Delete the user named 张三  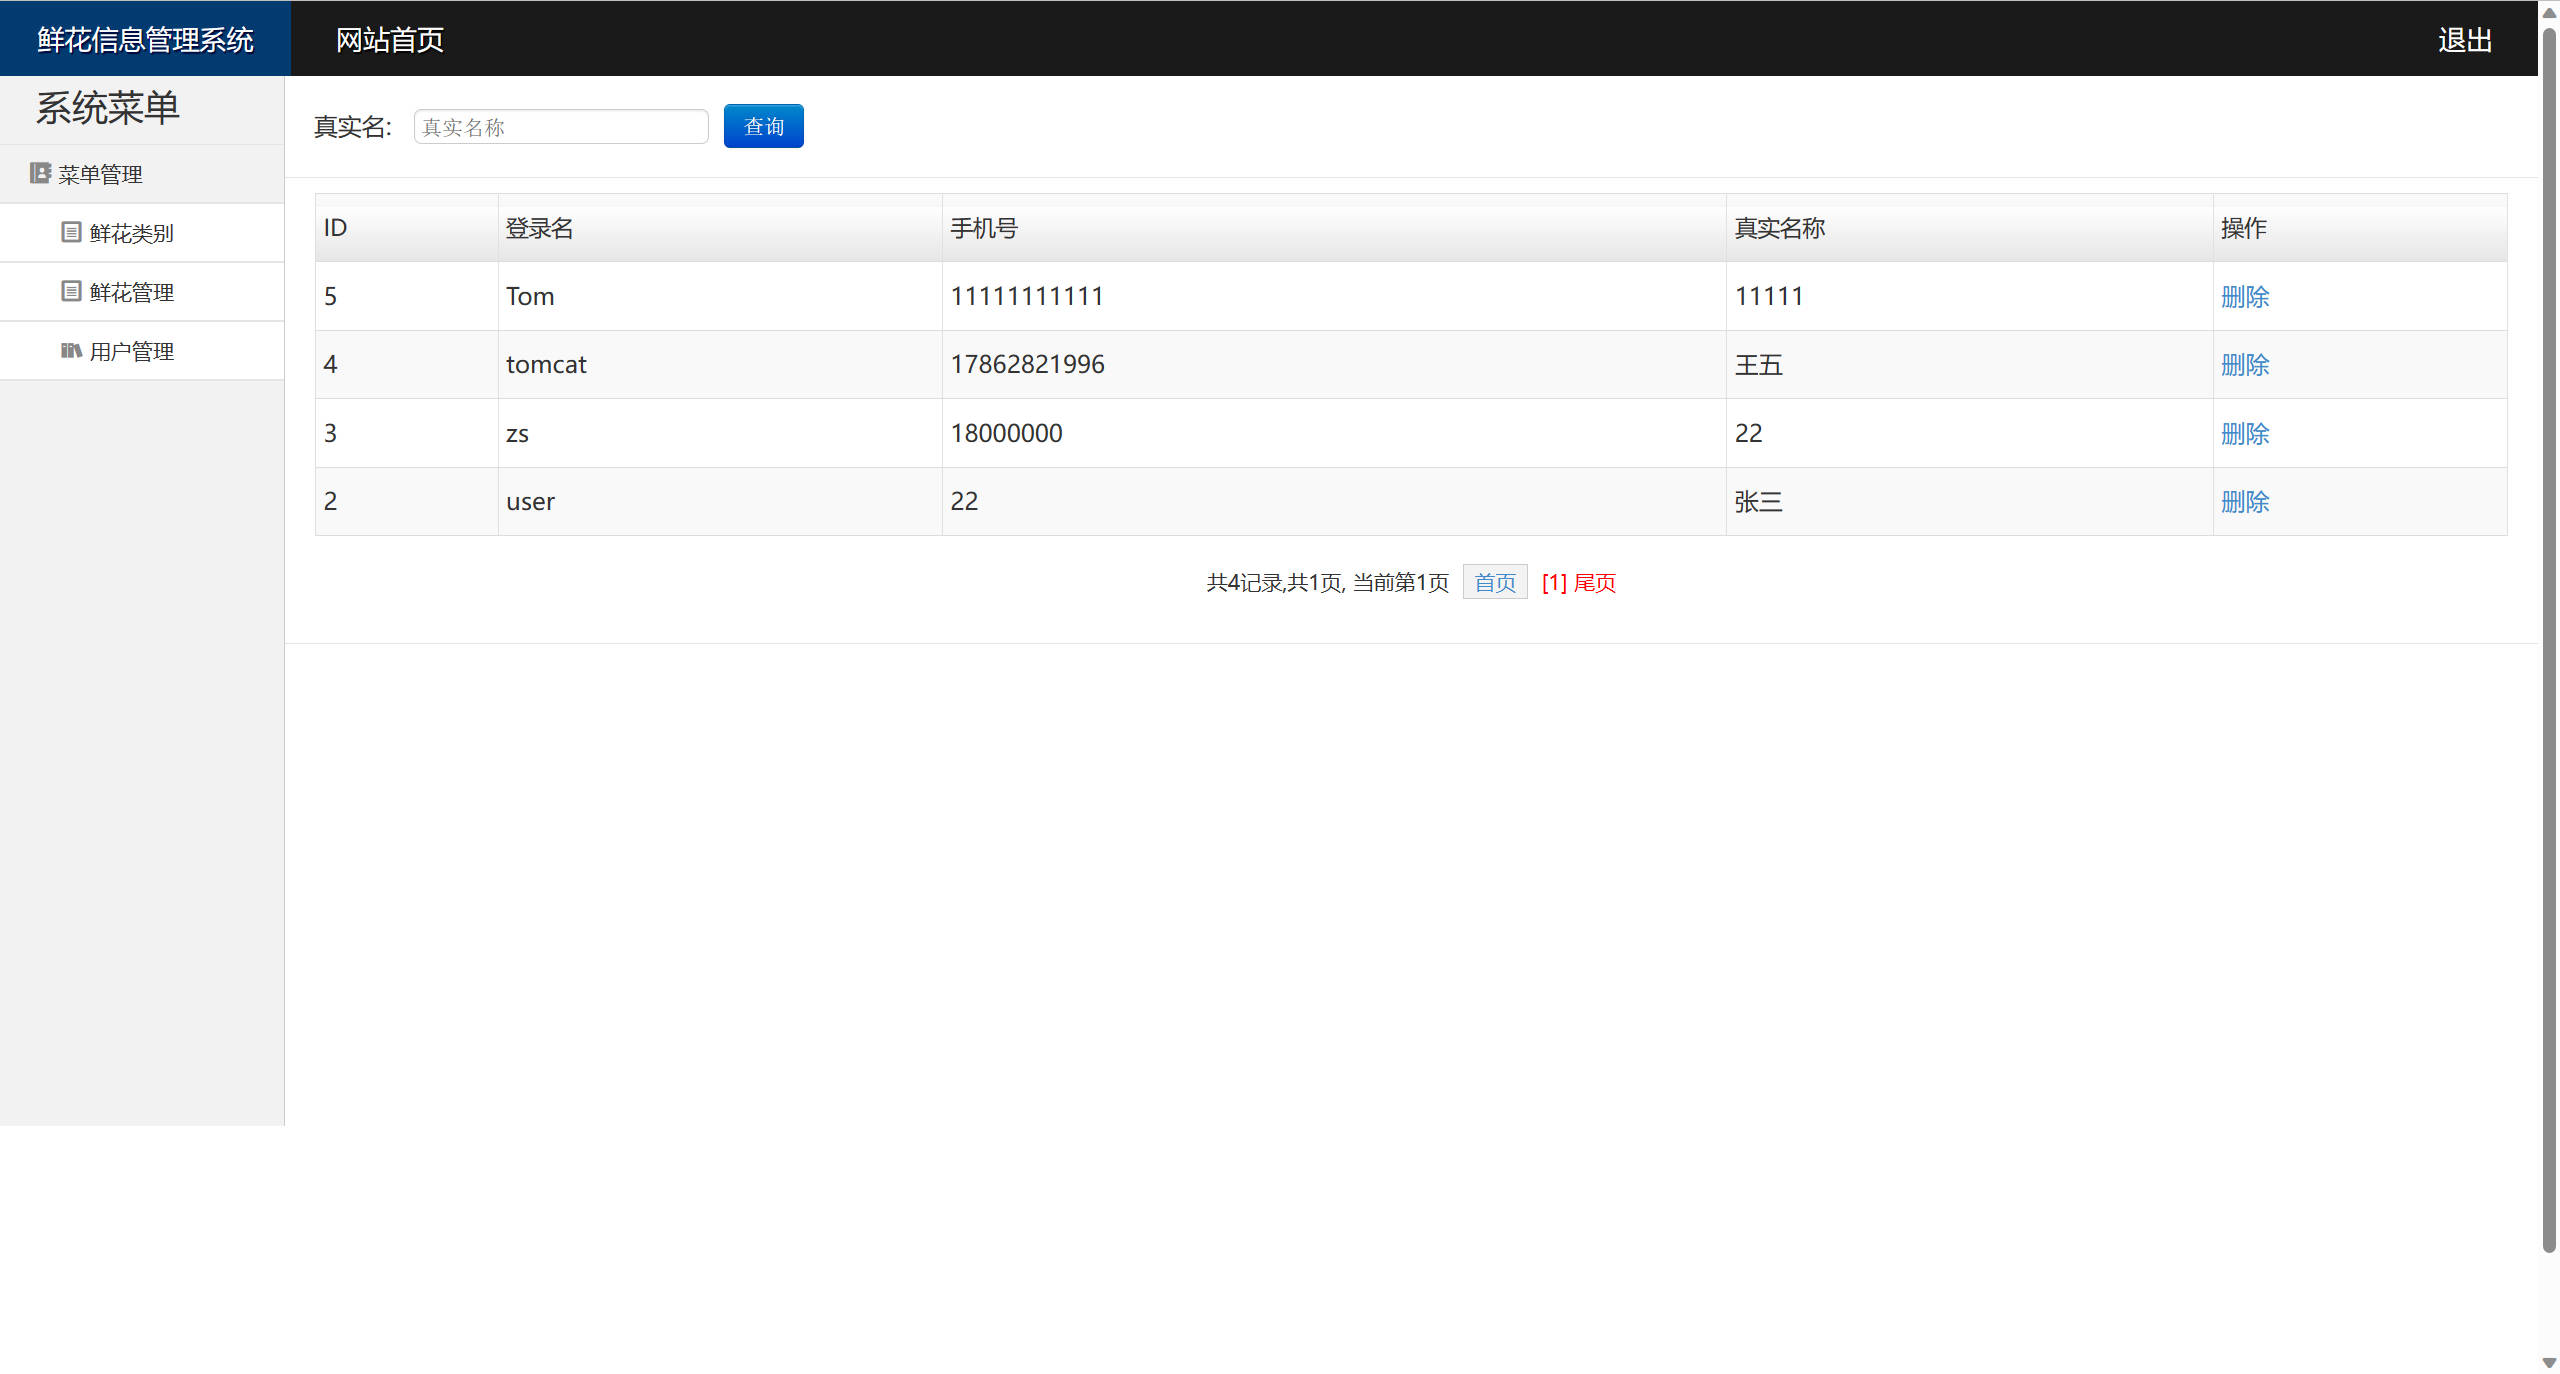[x=2244, y=502]
